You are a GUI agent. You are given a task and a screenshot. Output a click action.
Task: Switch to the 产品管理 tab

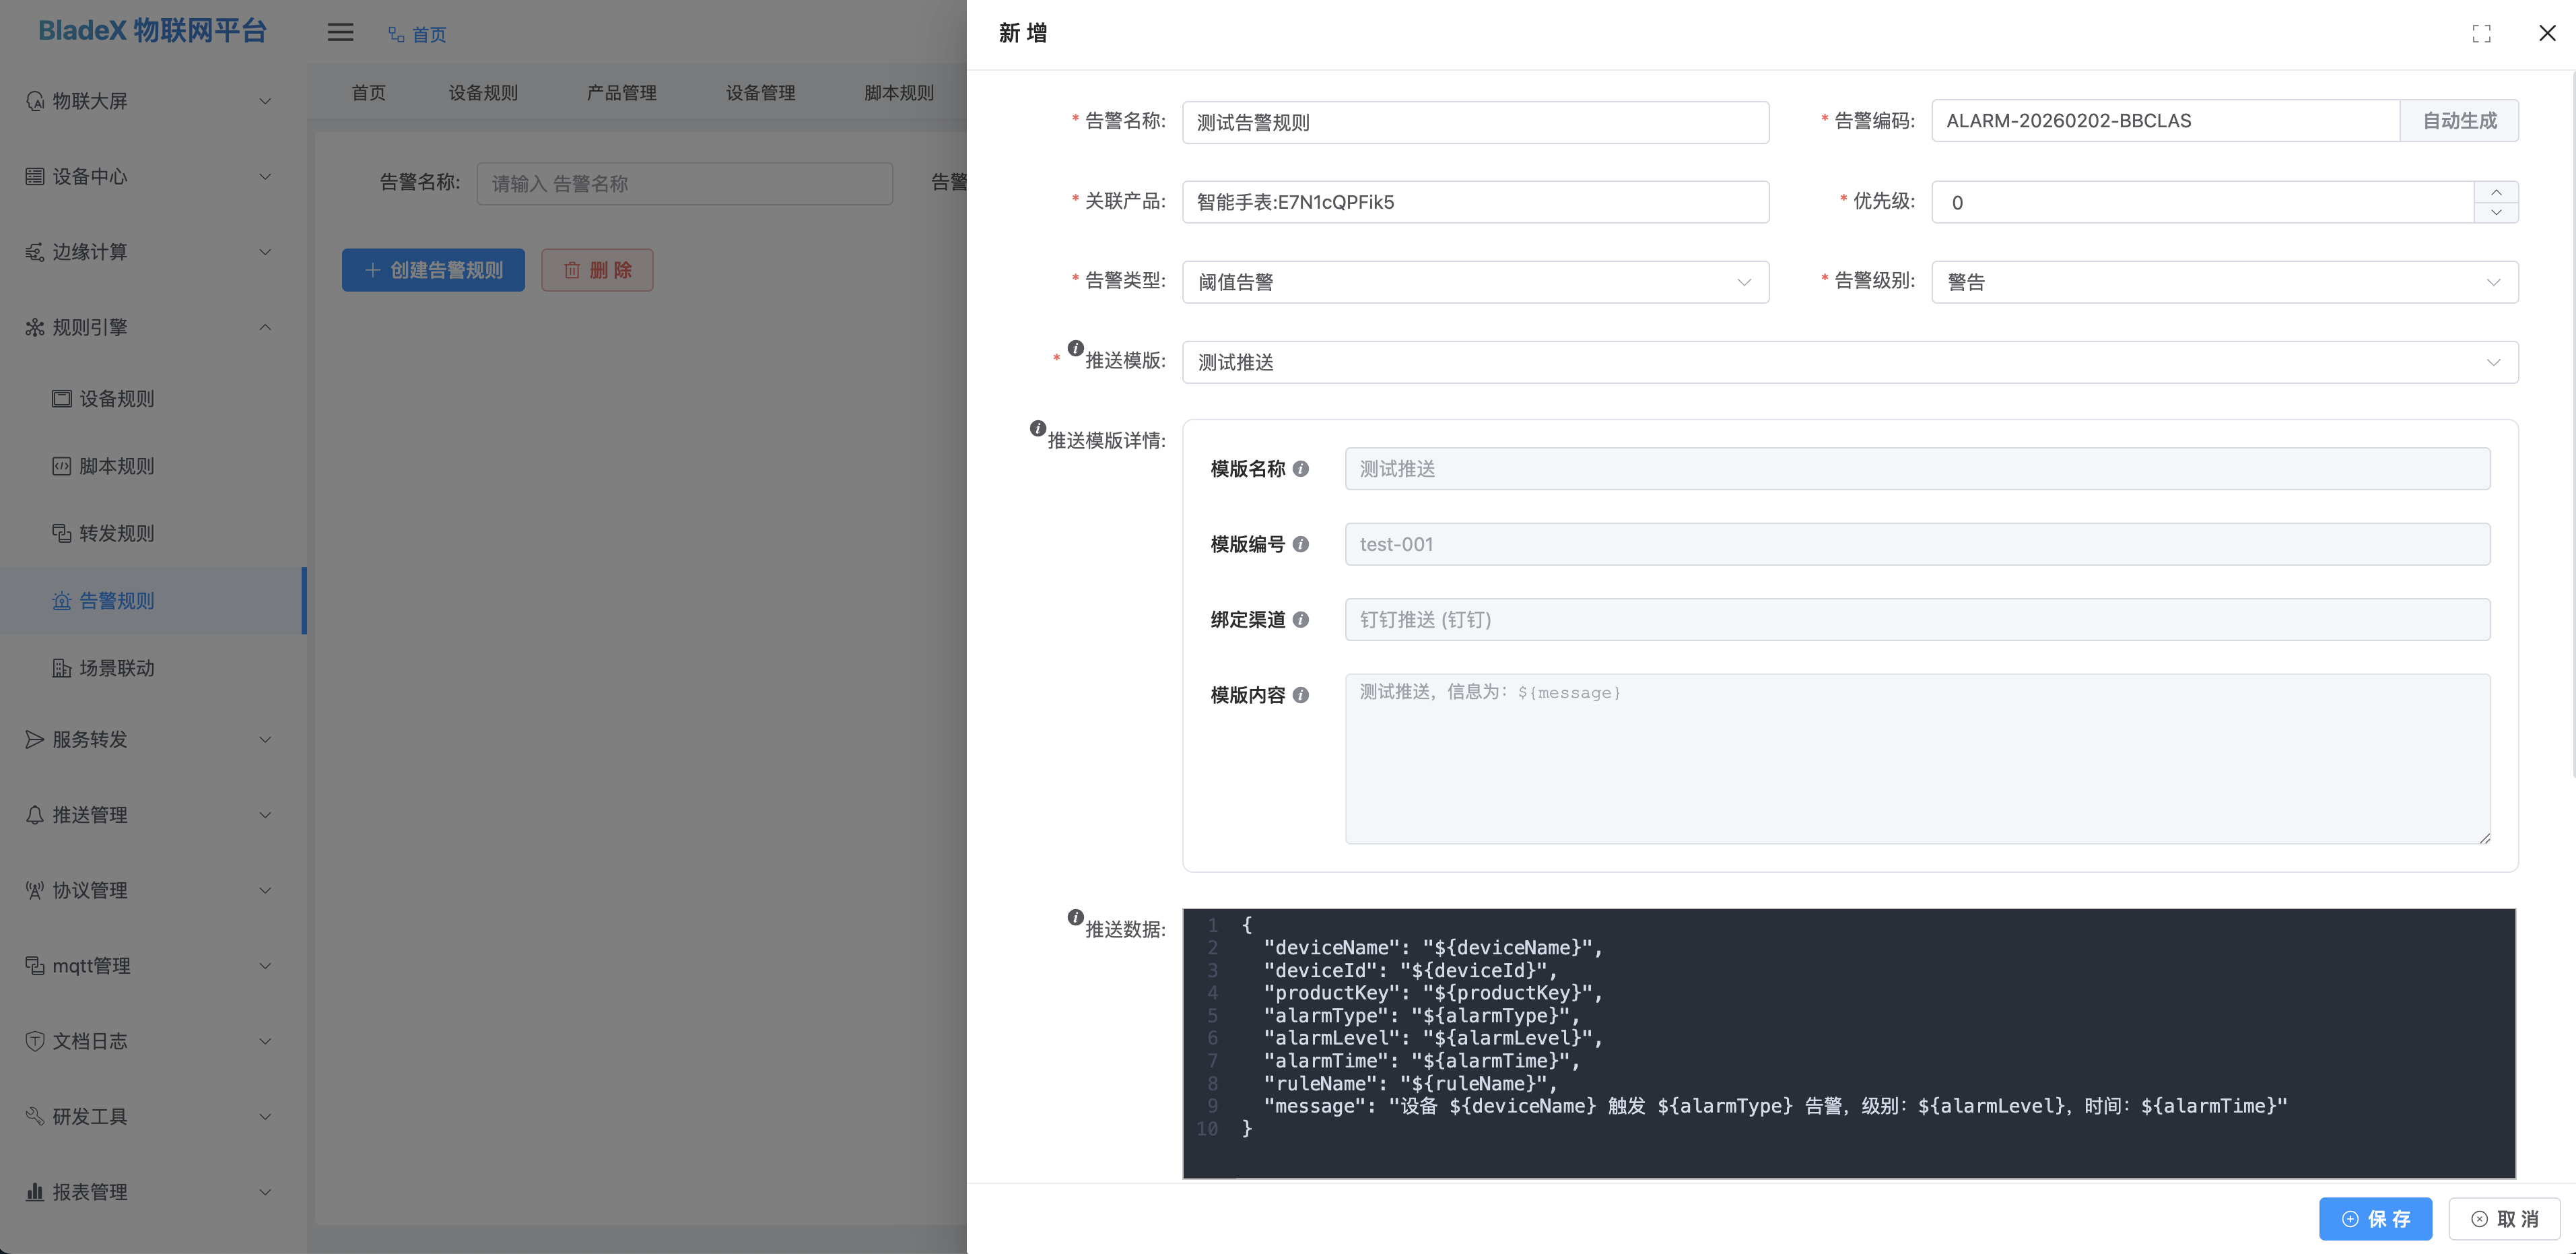pos(621,93)
